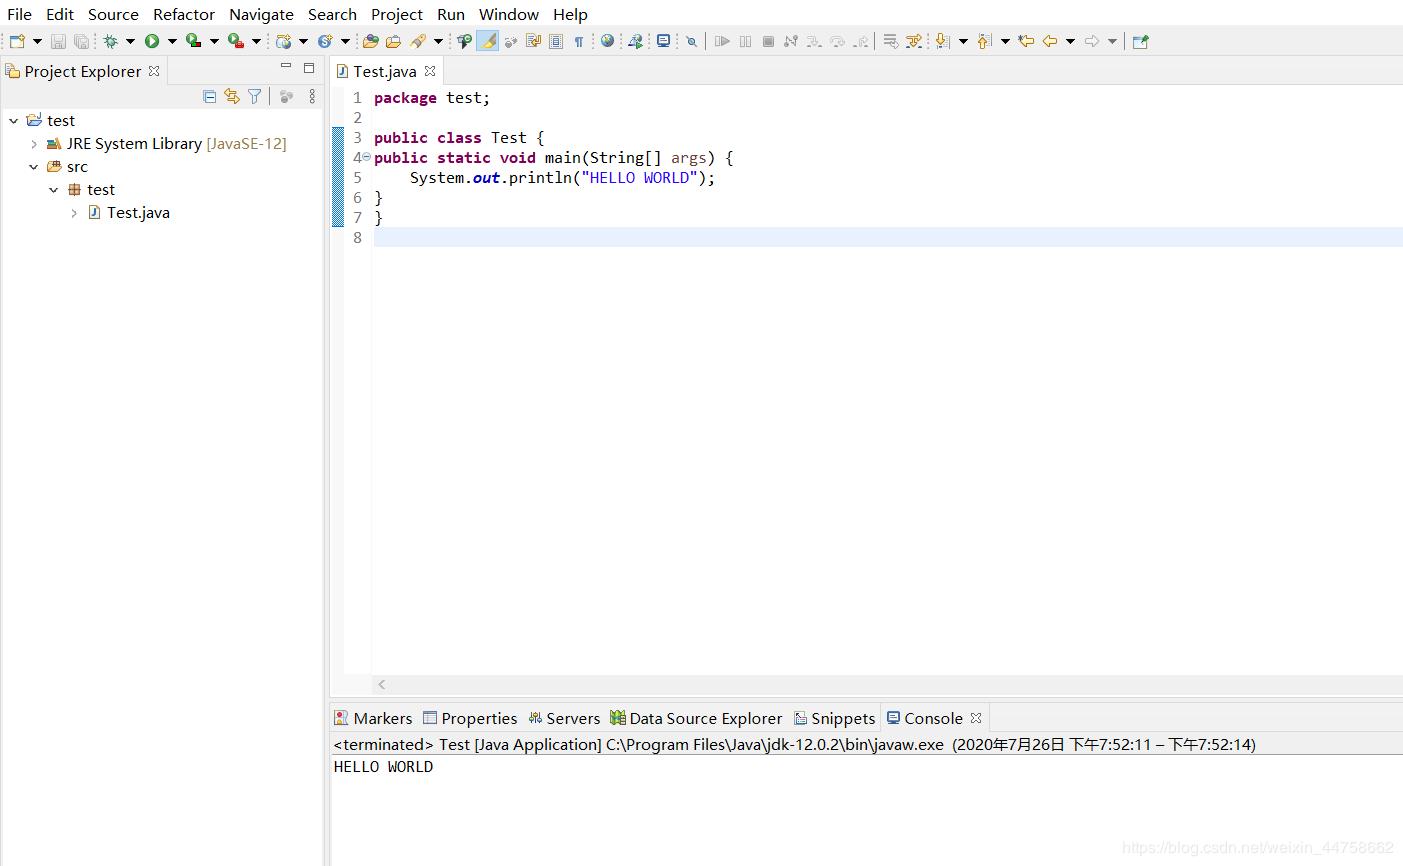Click the Project Explorer filter funnel icon

coord(255,96)
